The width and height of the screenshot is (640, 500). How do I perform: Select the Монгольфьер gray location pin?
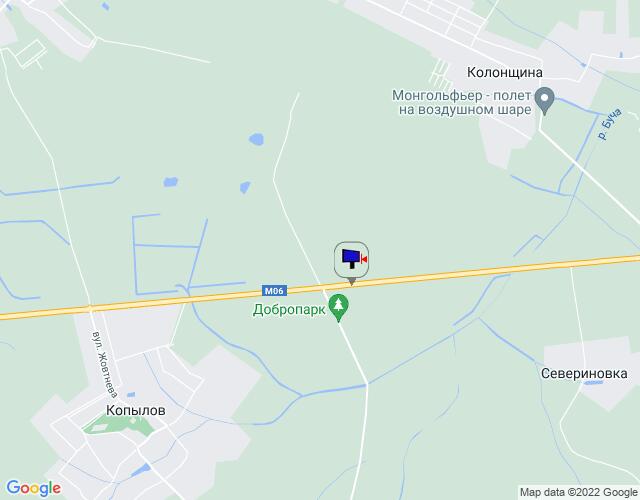point(544,101)
